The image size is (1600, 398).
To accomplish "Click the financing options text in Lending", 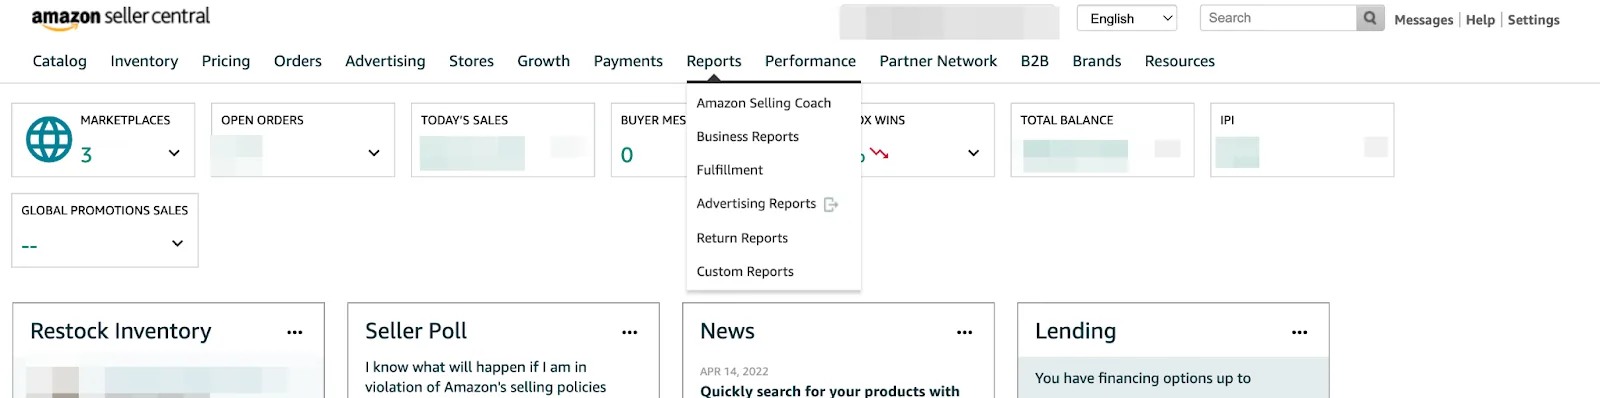I will pyautogui.click(x=1143, y=378).
